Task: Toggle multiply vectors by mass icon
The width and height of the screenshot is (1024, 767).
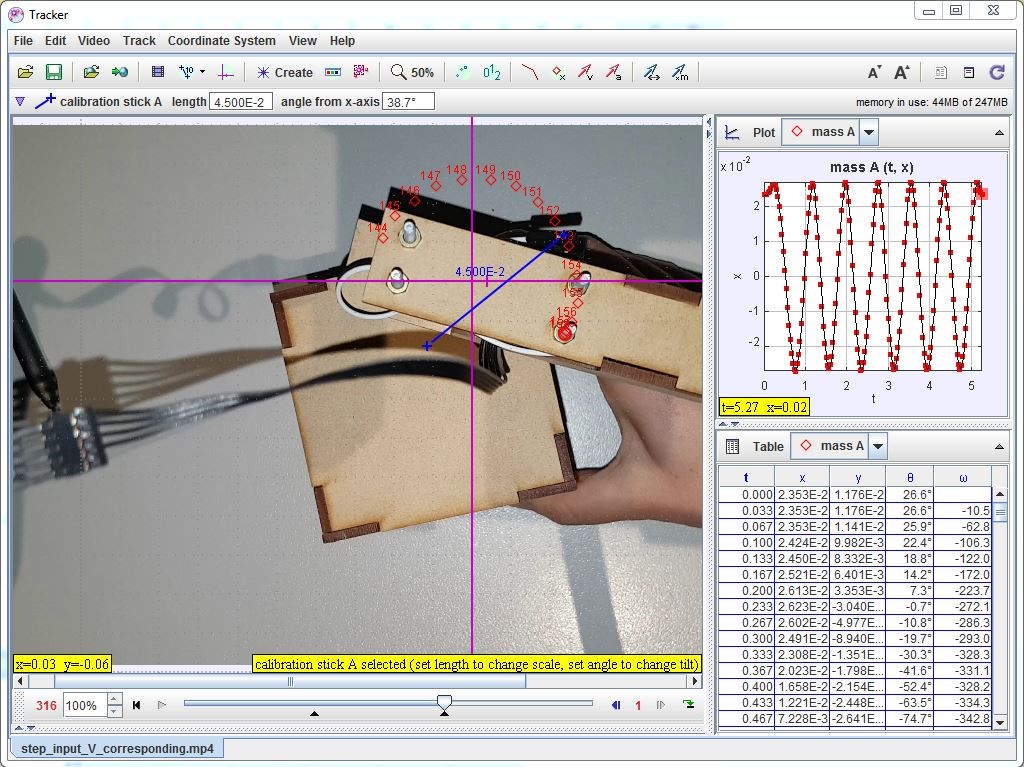Action: pos(680,73)
